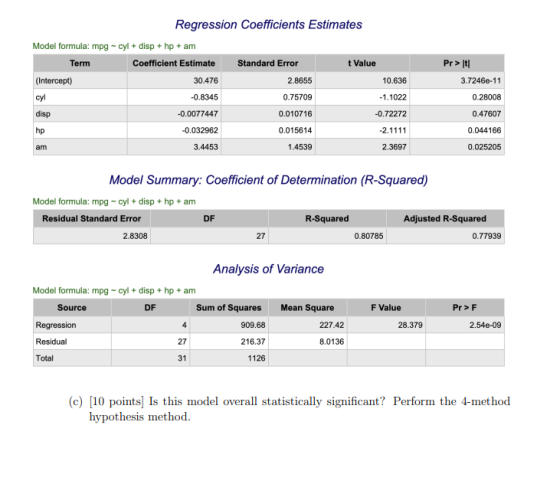The image size is (560, 484).
Task: Click the adjusted R-squared value 0.77939
Action: [x=486, y=236]
